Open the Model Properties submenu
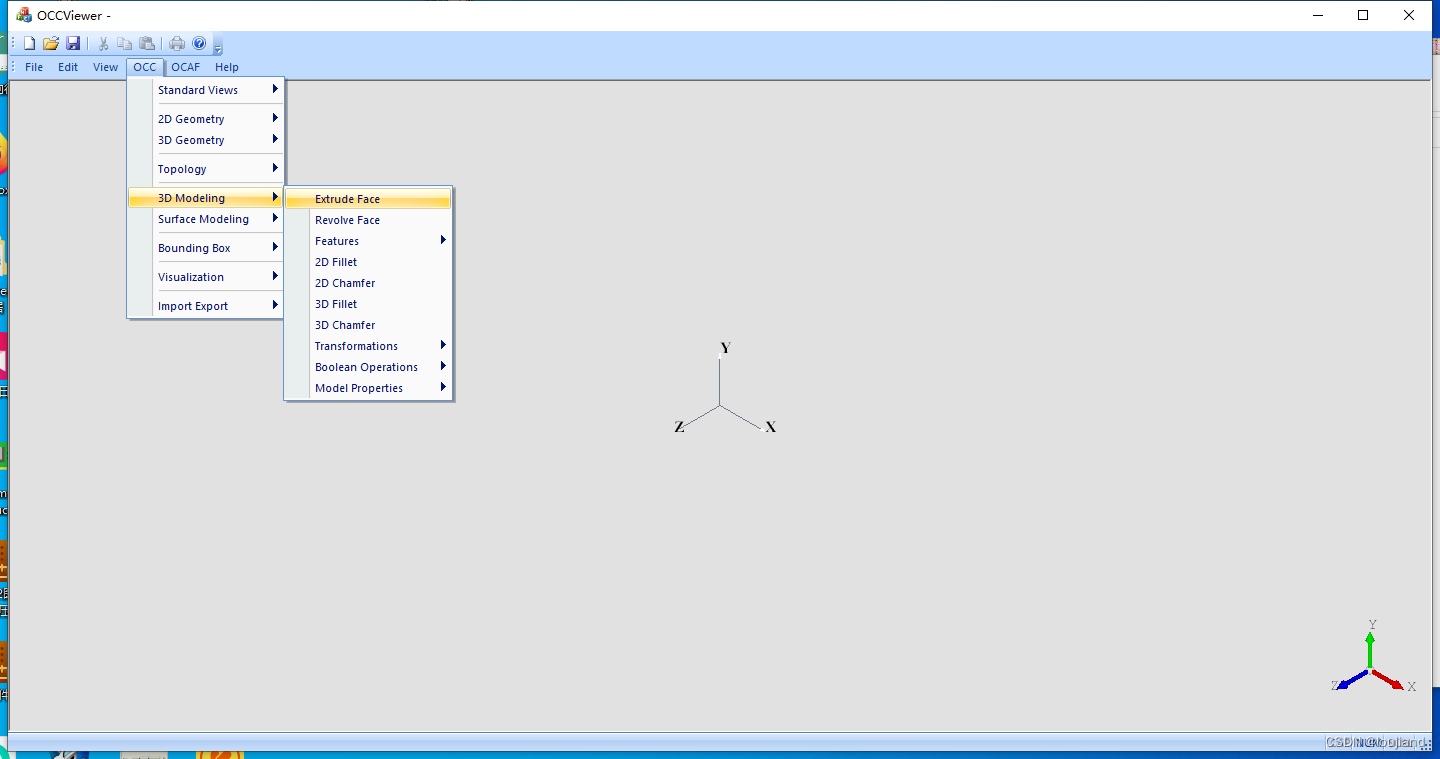1440x759 pixels. click(x=360, y=387)
